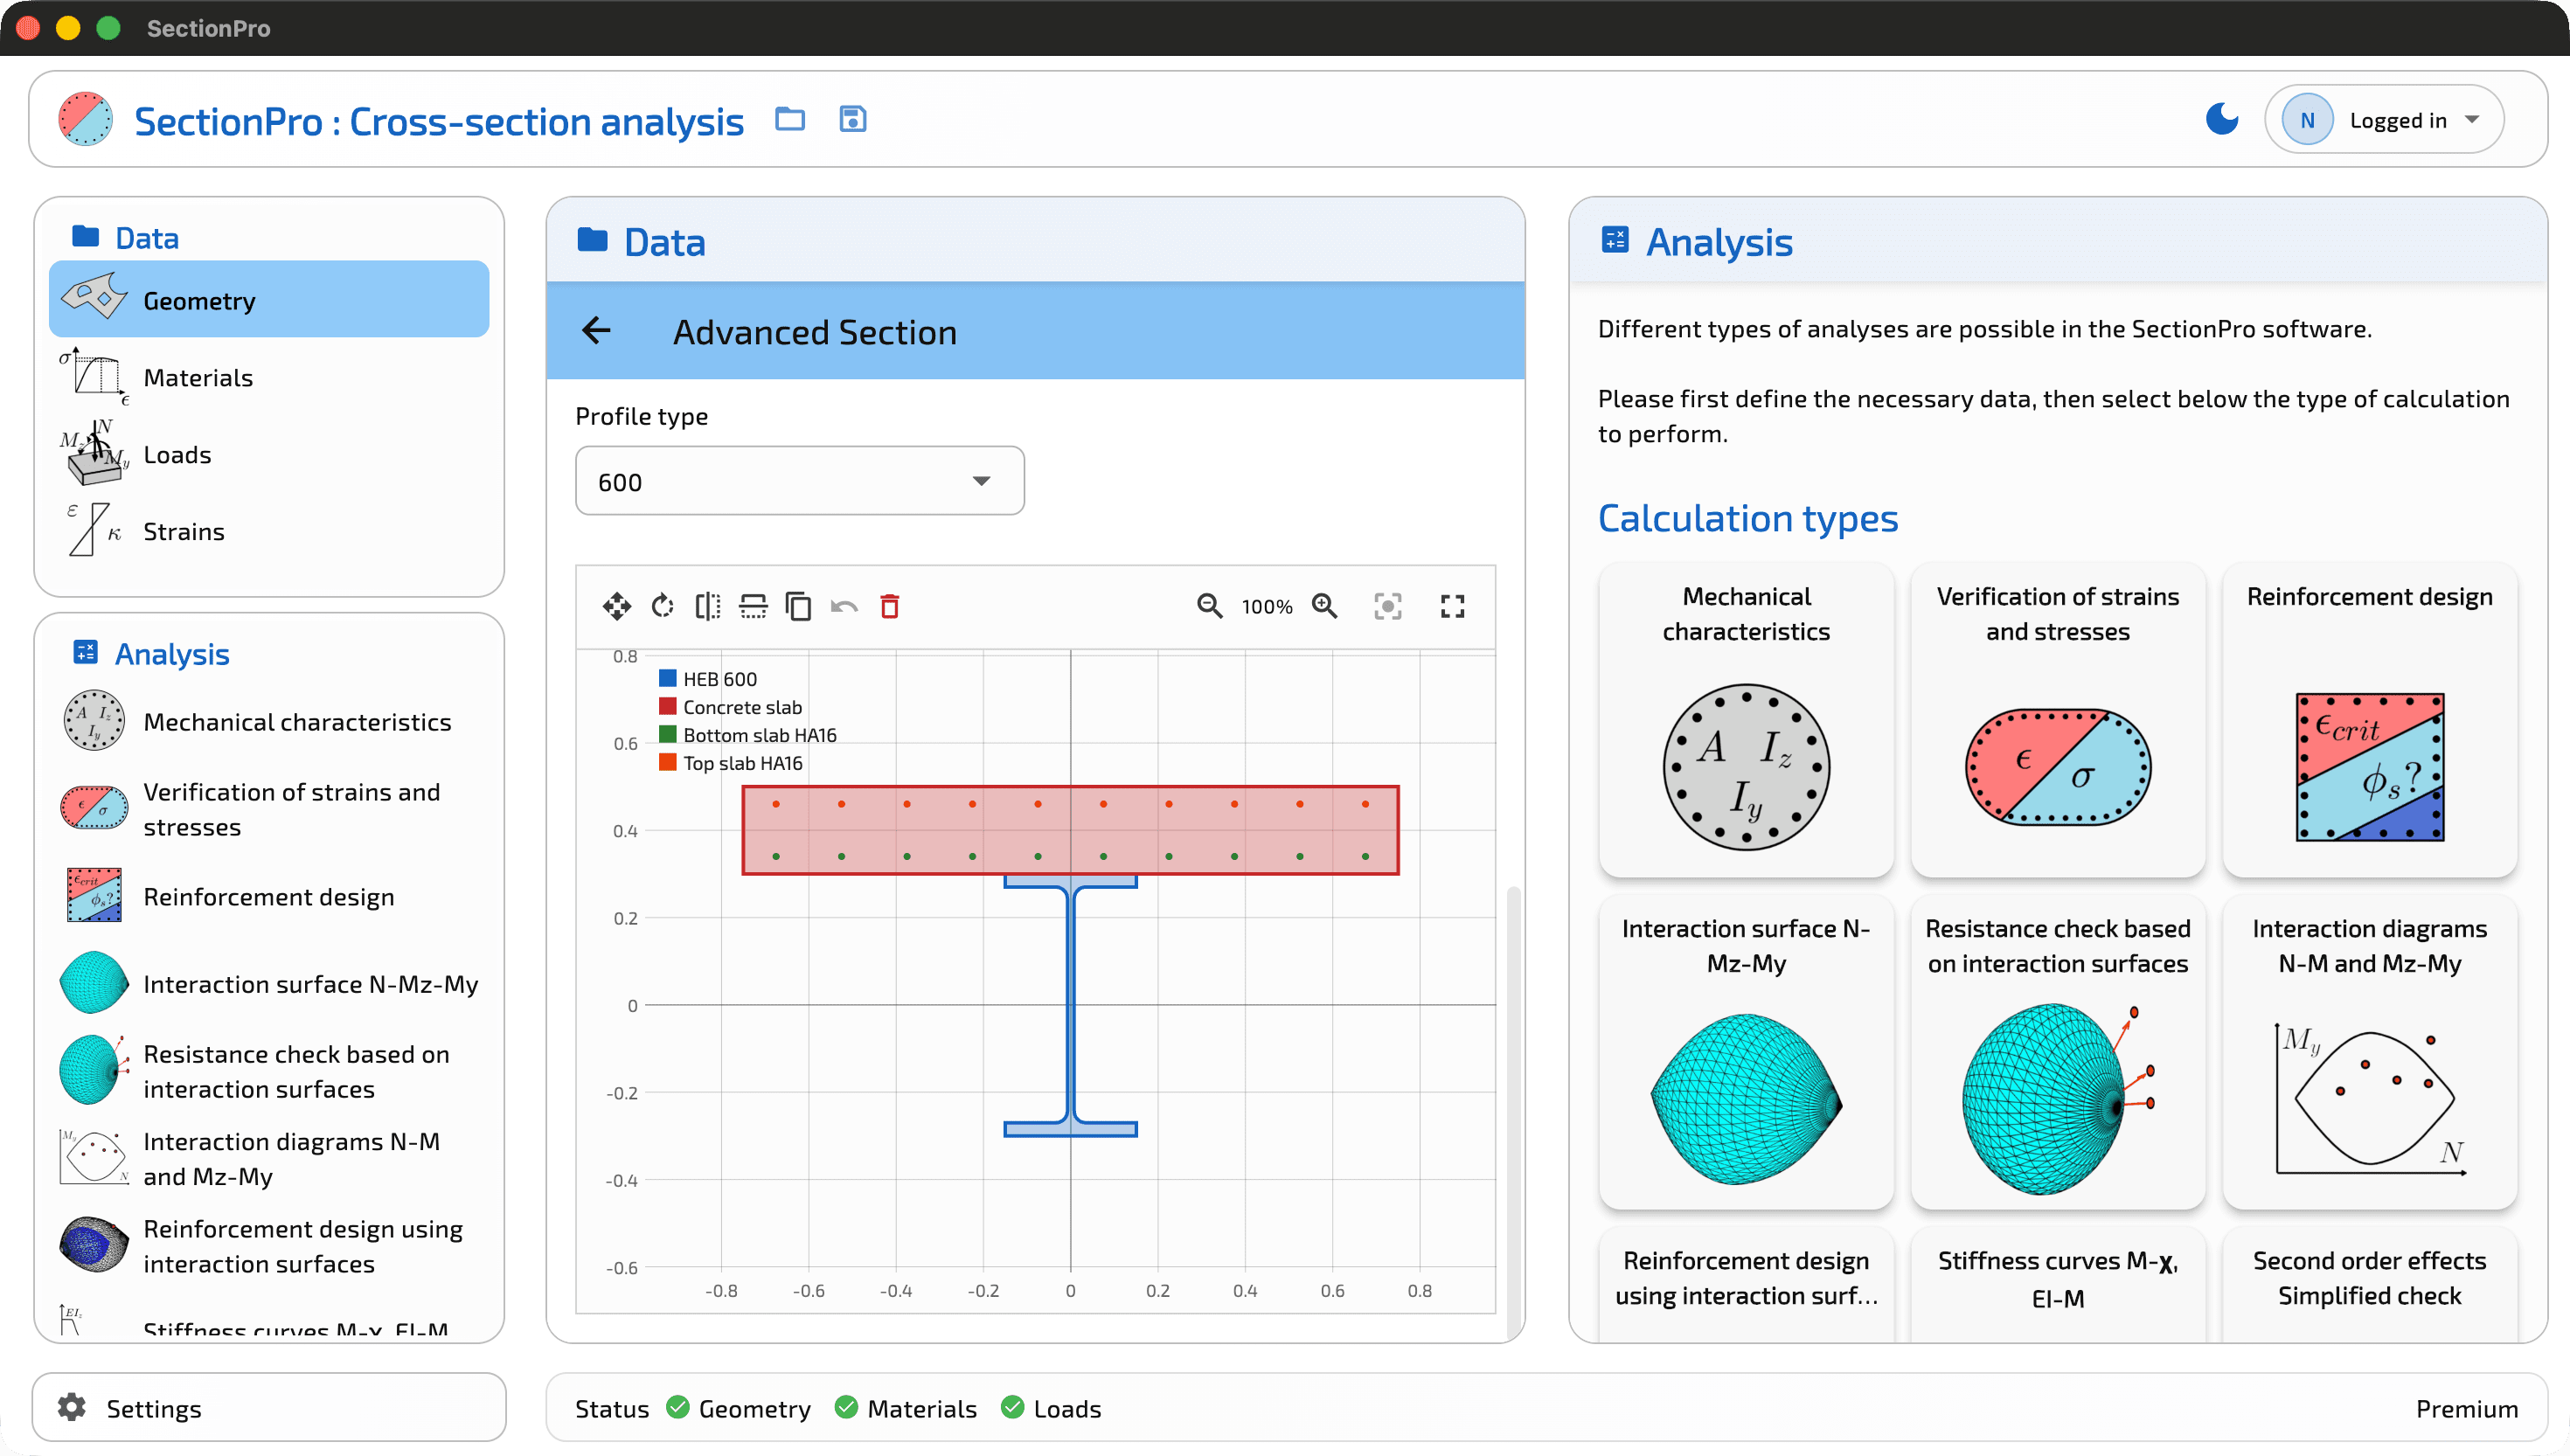Zoom in on the section drawing
This screenshot has height=1456, width=2570.
pyautogui.click(x=1325, y=606)
